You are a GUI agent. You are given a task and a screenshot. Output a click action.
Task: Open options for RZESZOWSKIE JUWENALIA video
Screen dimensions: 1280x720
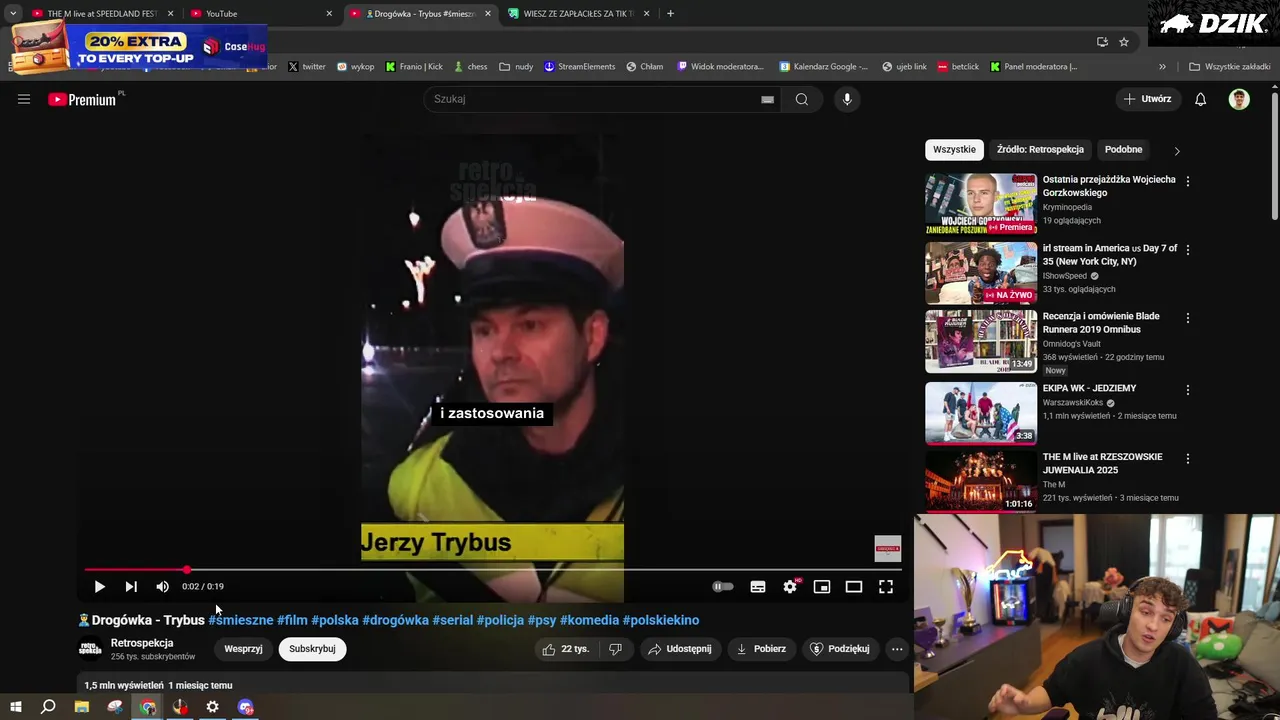pos(1188,459)
